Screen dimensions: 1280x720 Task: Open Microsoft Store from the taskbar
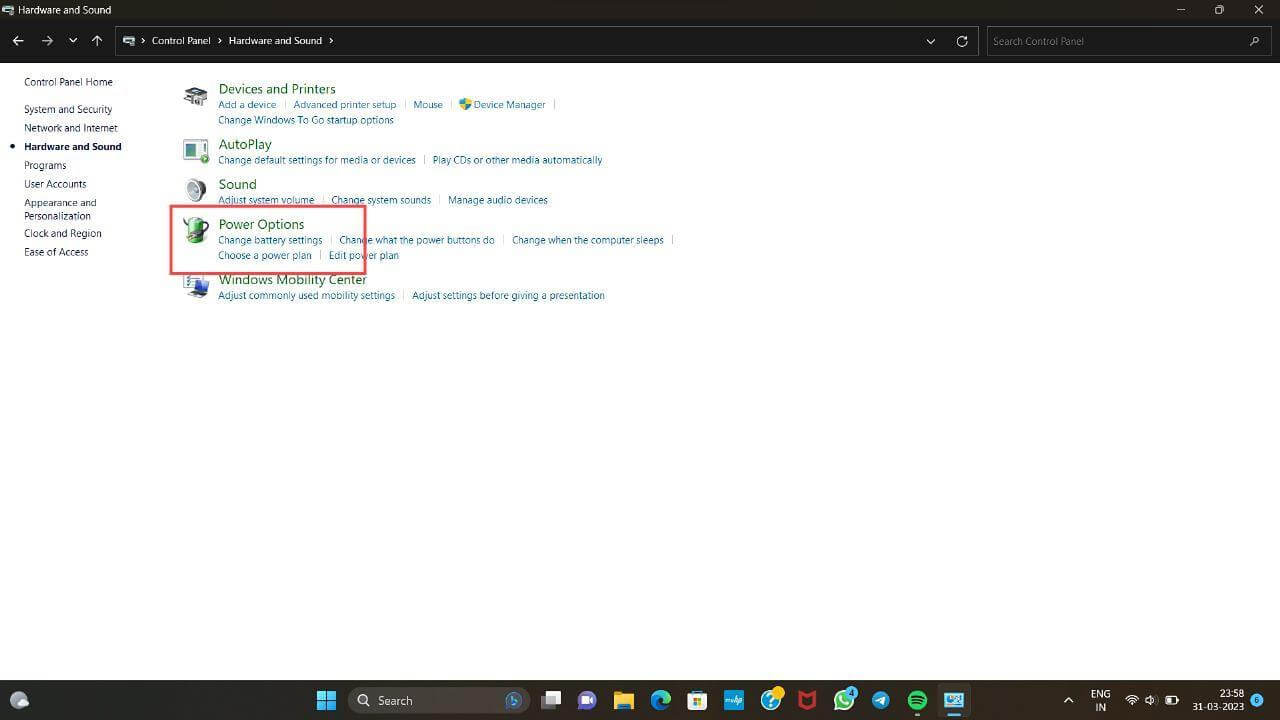click(697, 700)
